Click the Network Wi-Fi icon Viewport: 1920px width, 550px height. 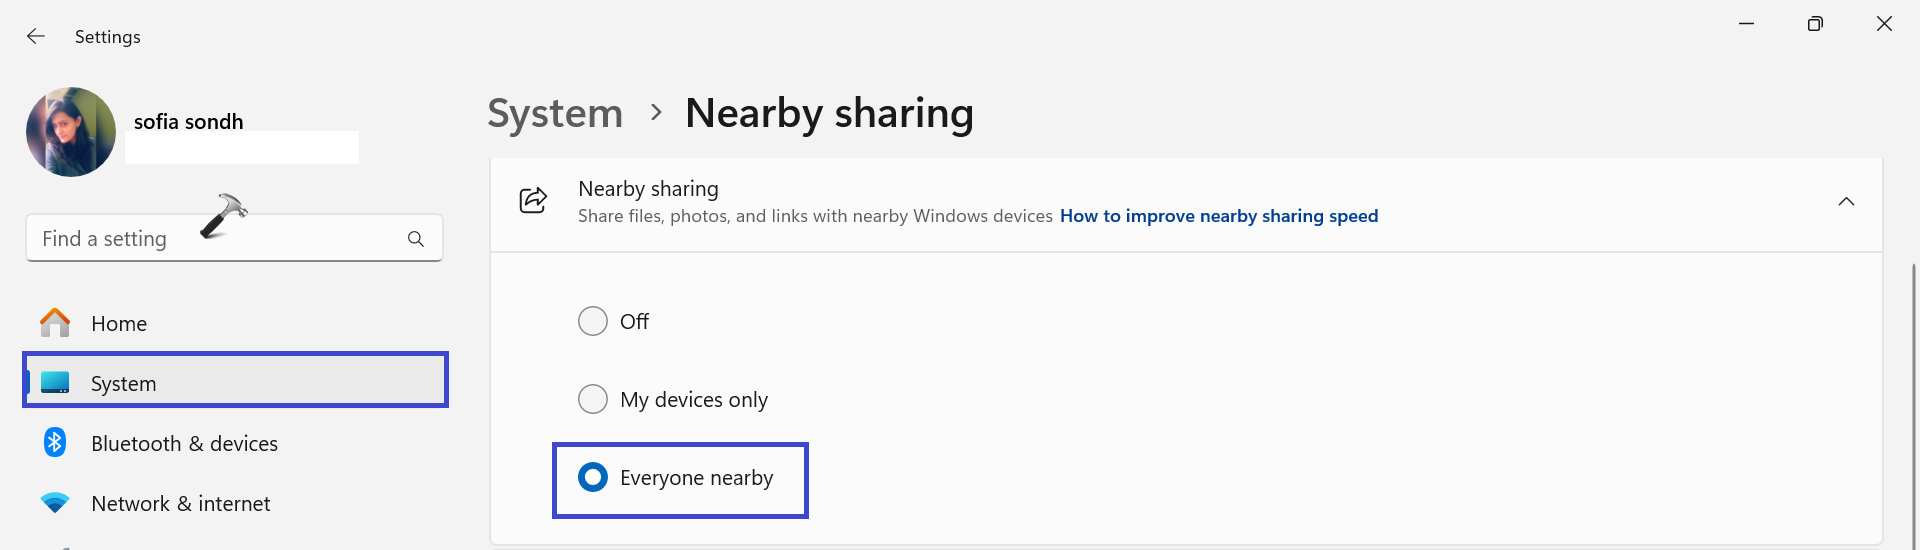pyautogui.click(x=55, y=503)
